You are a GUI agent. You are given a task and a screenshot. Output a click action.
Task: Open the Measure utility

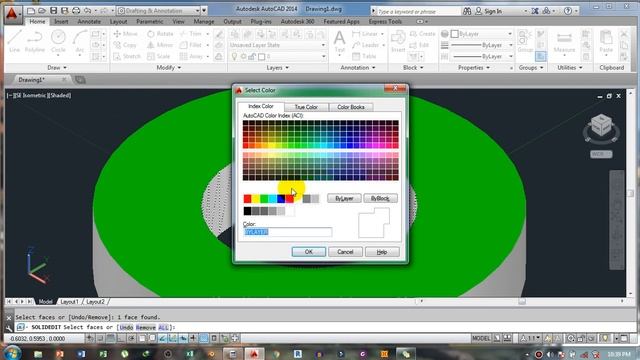click(564, 41)
